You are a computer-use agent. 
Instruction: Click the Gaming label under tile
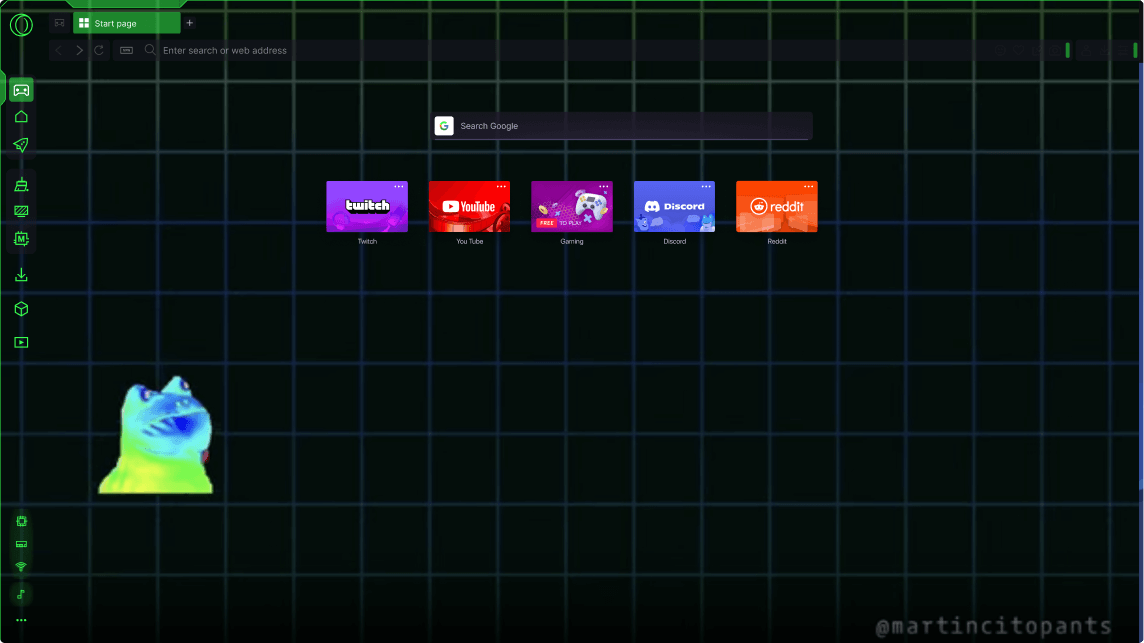pyautogui.click(x=572, y=242)
